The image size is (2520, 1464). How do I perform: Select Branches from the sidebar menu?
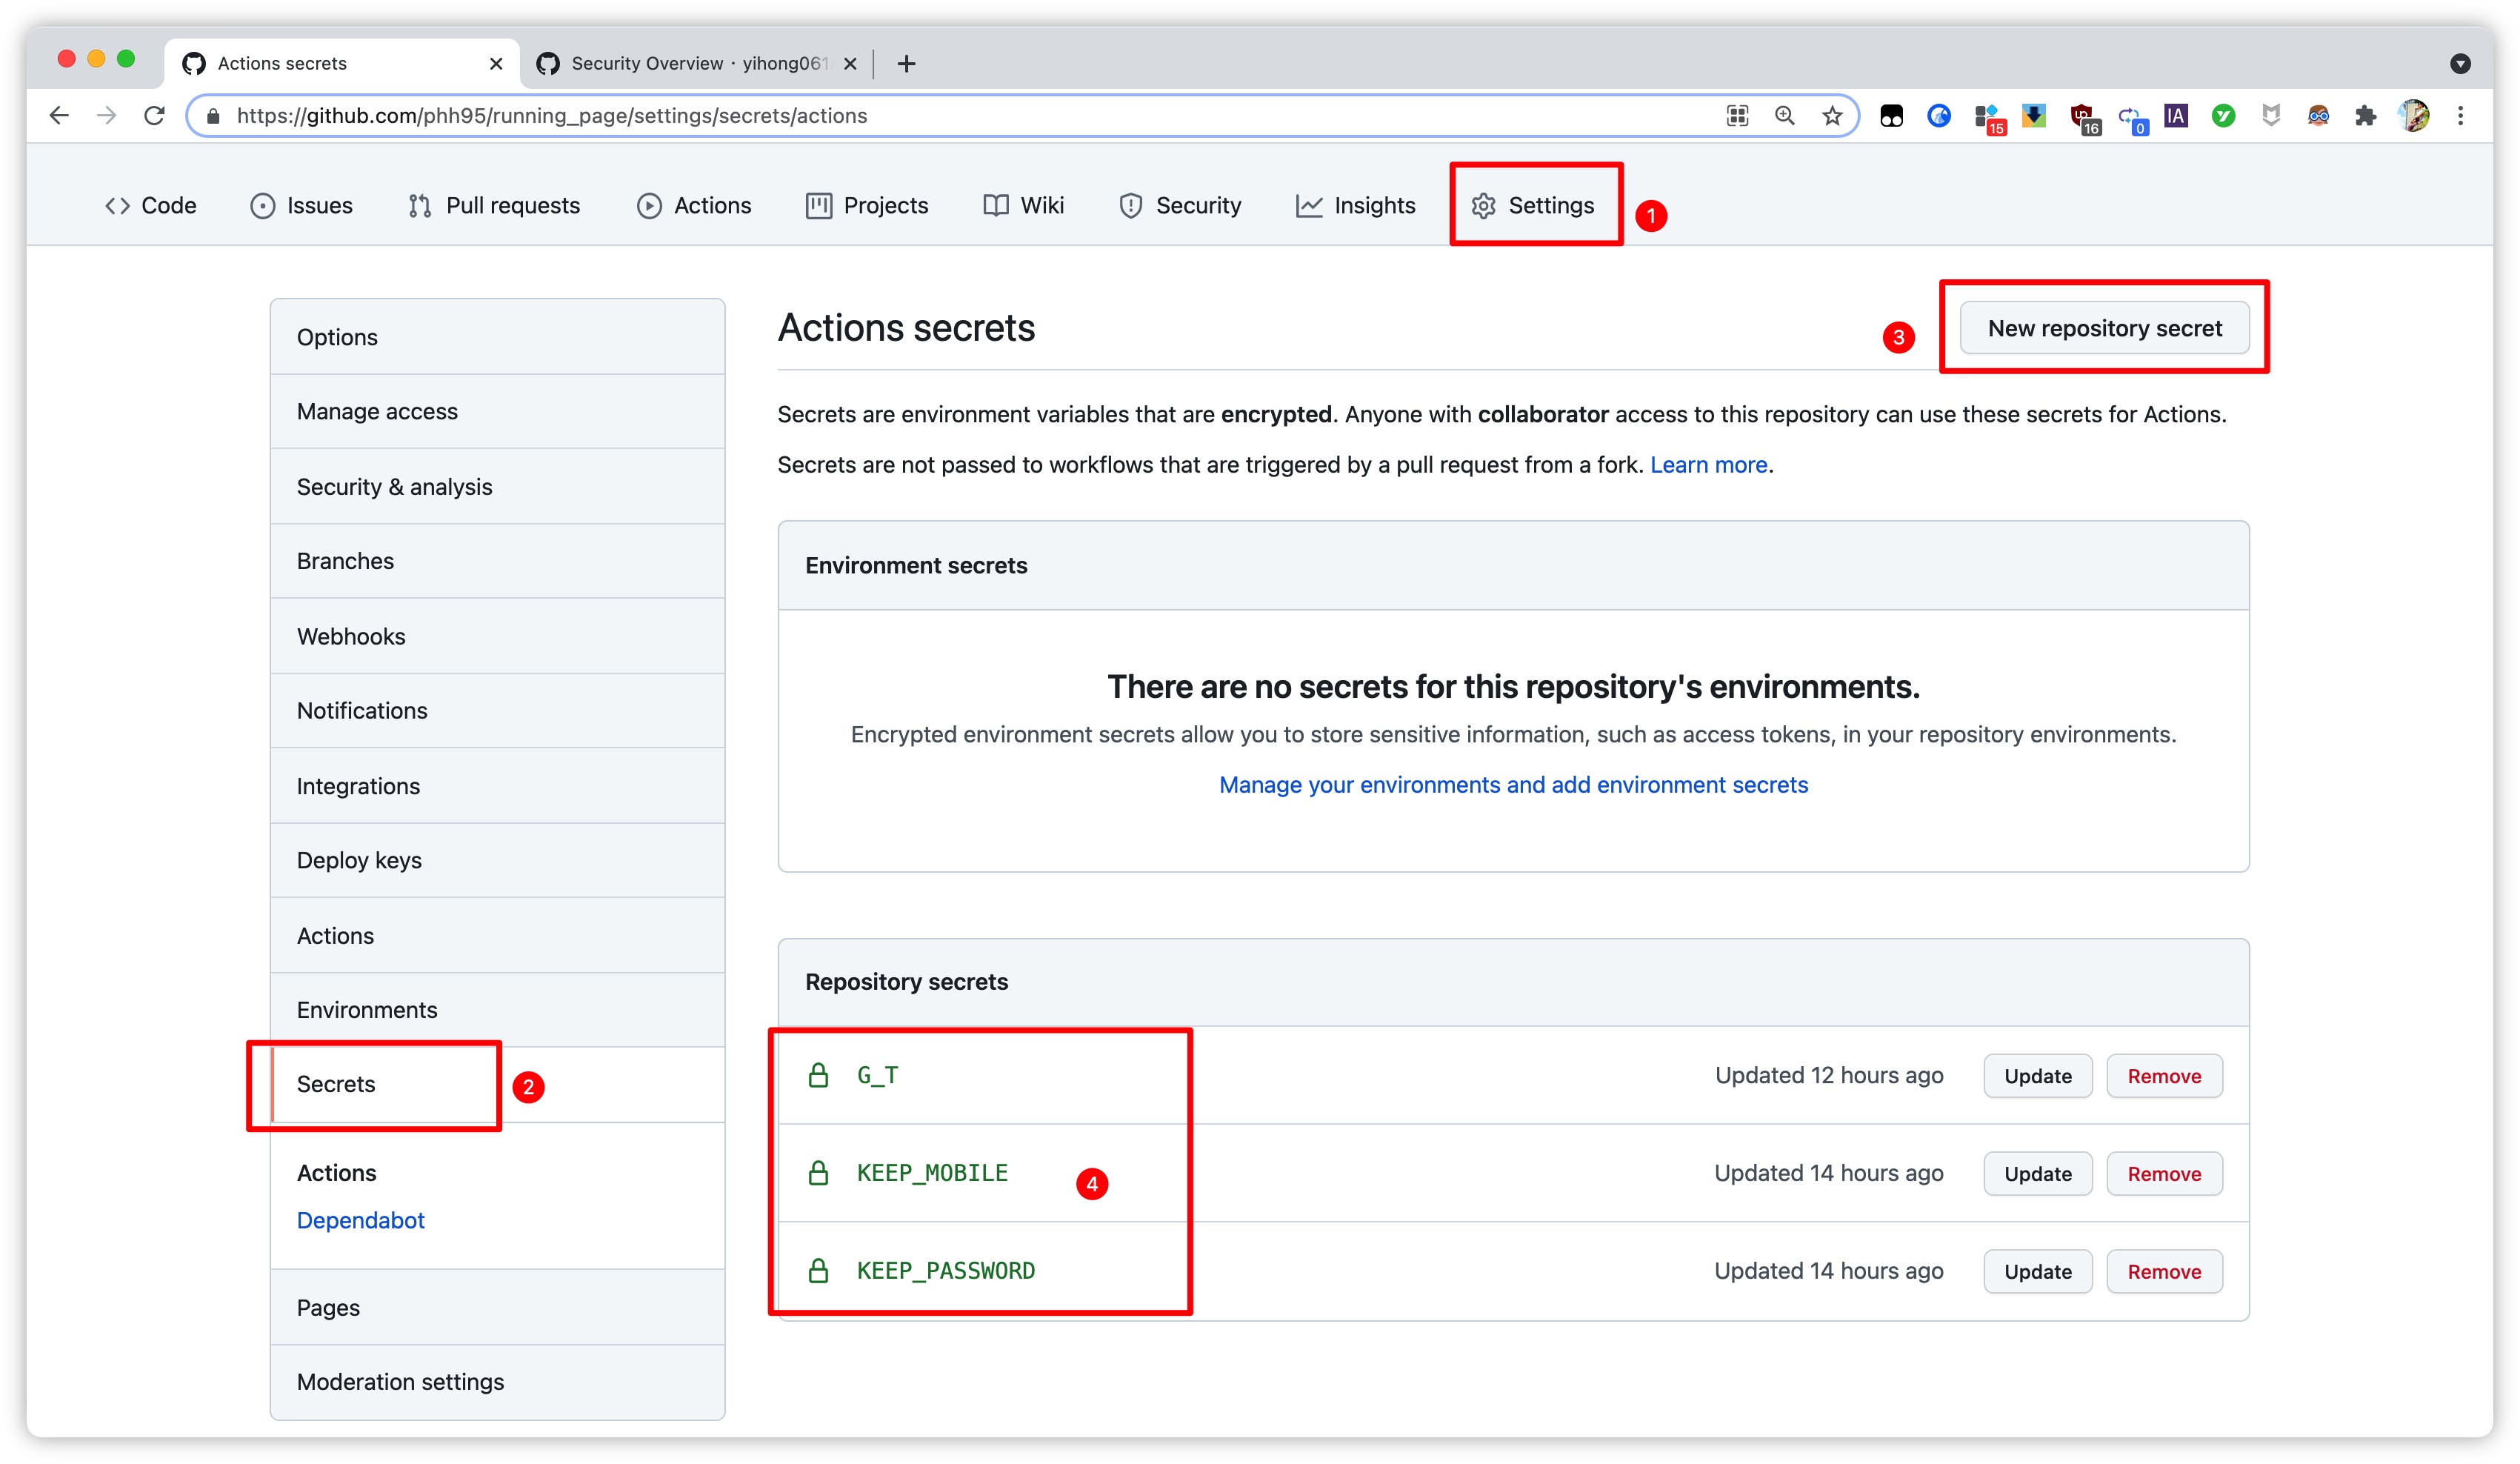point(343,561)
